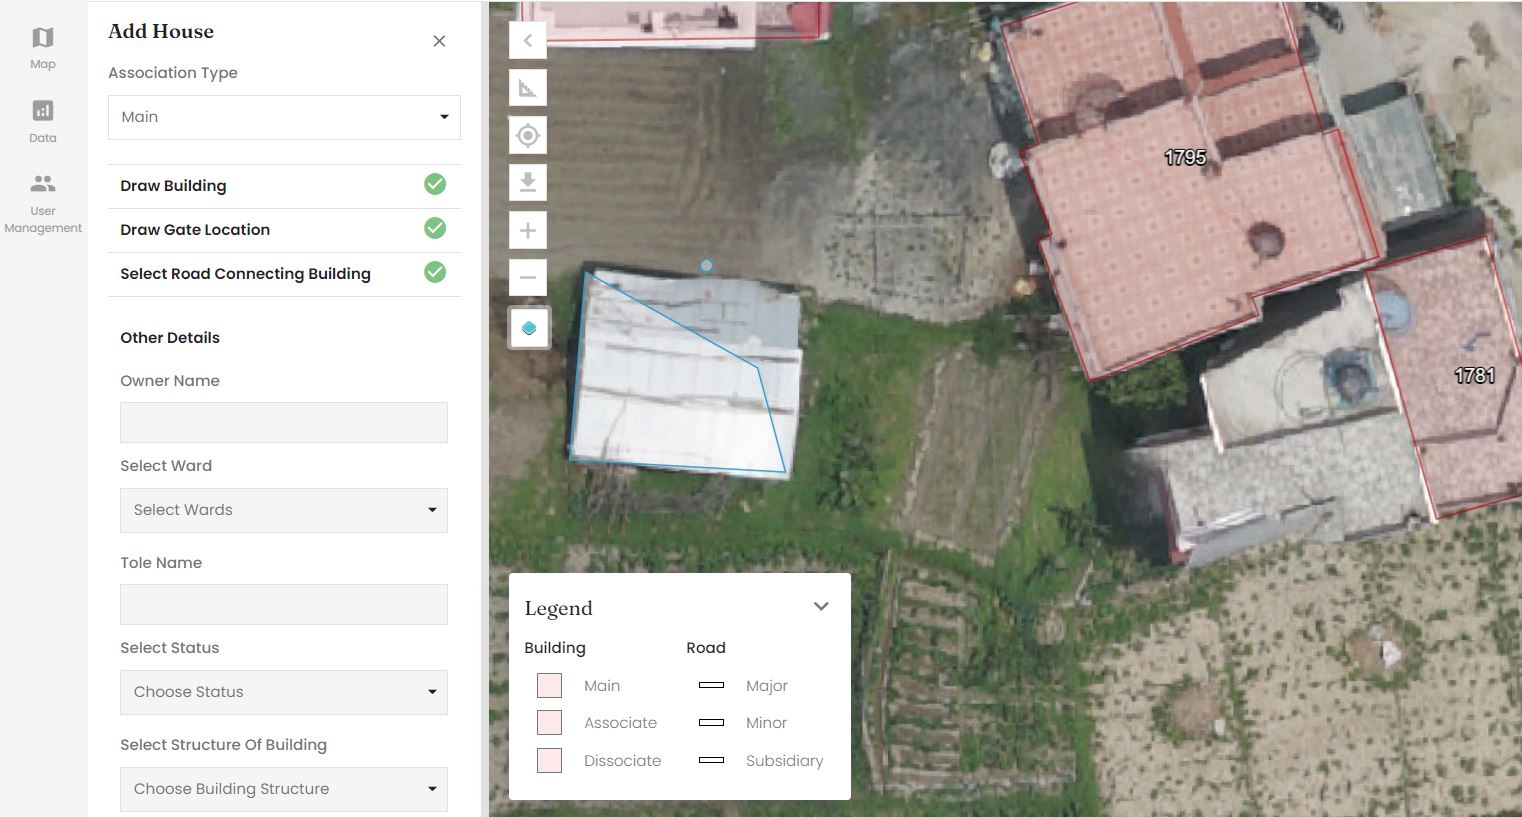Click the measure tool icon on map

pyautogui.click(x=528, y=88)
